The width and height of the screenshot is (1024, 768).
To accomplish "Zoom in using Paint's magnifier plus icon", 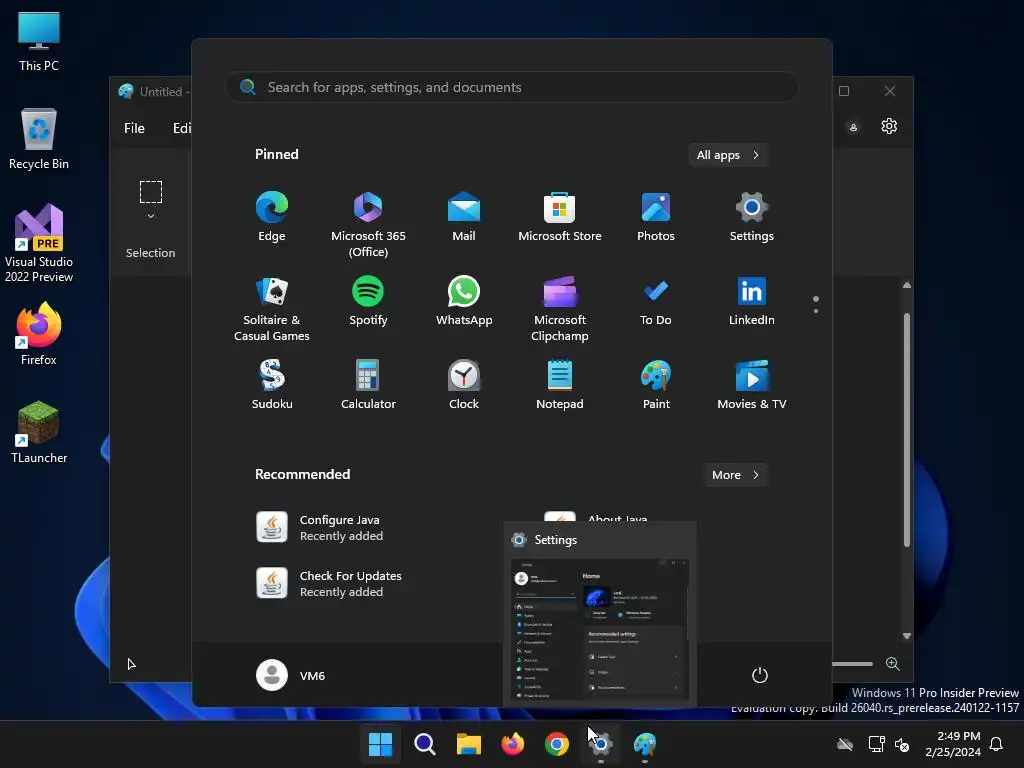I will 893,664.
